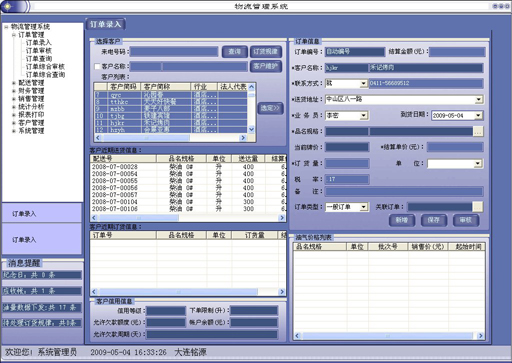Select customer row 11 hjkr
Screen dimensions: 512x363
coord(171,123)
